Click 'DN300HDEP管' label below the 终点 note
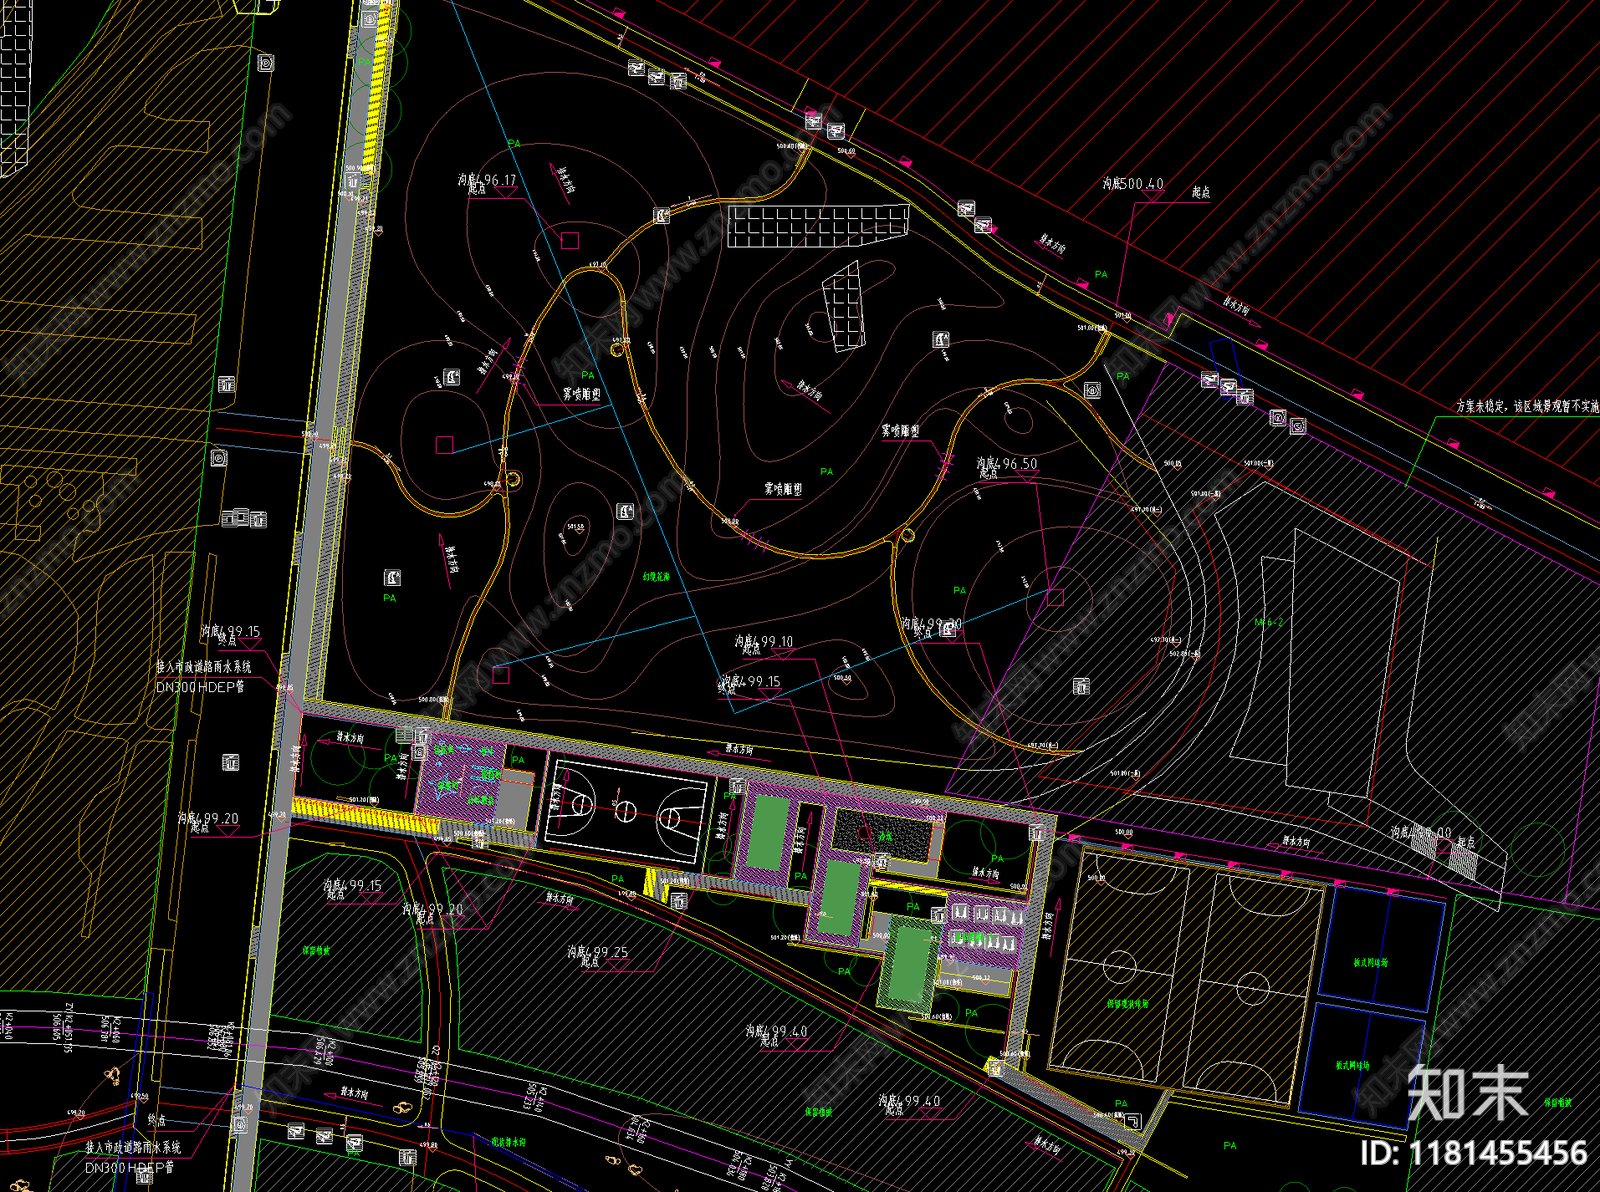The height and width of the screenshot is (1192, 1600). (x=129, y=1167)
